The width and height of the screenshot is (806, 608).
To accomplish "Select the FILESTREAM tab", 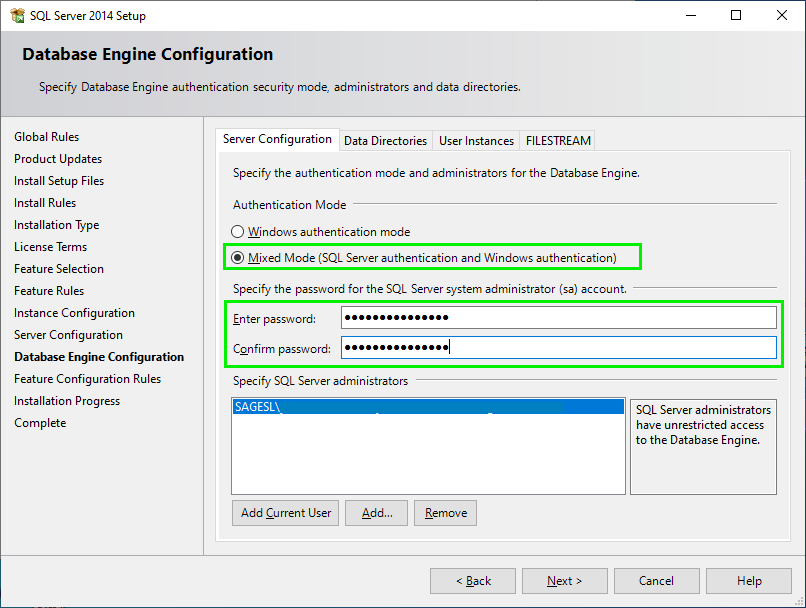I will click(557, 140).
